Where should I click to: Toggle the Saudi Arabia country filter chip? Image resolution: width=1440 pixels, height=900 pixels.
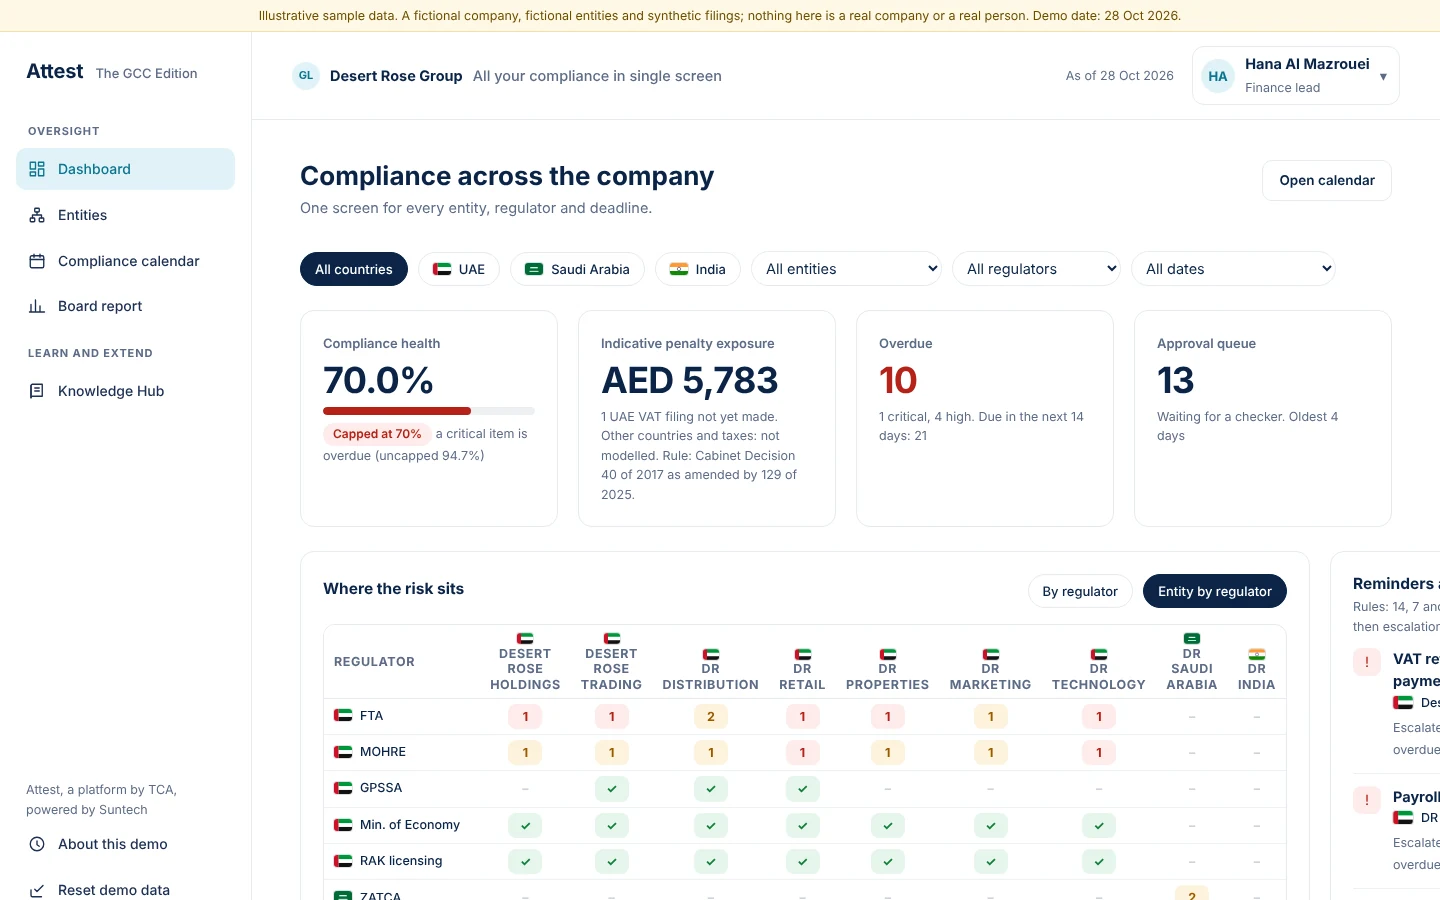(578, 269)
